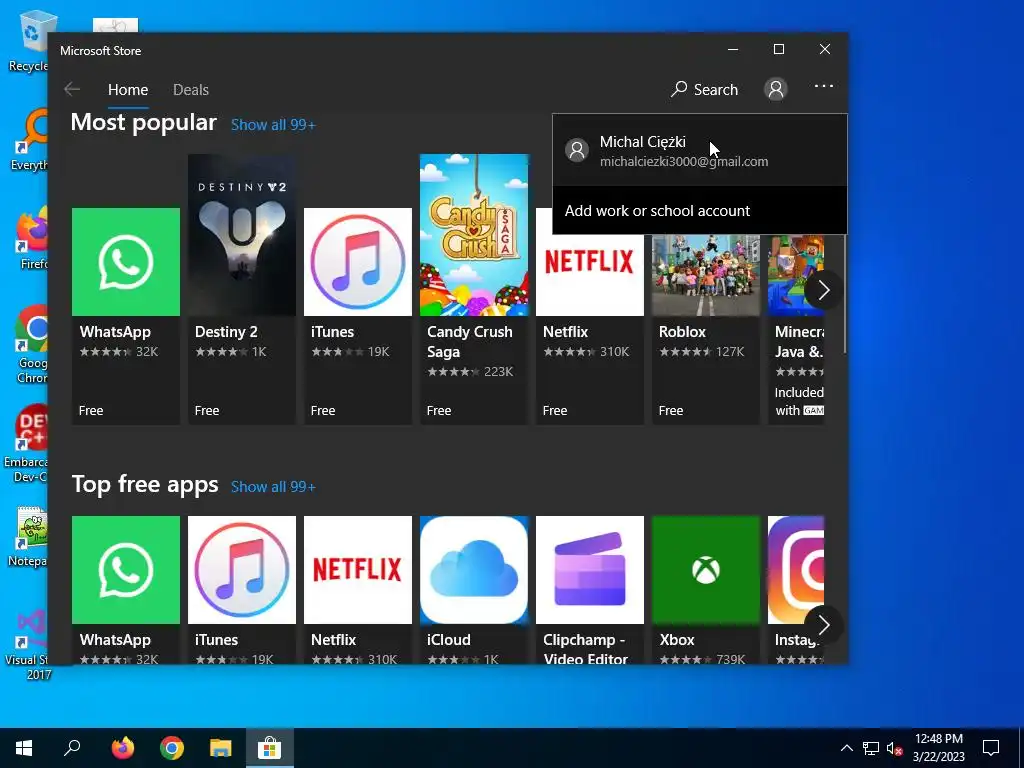Select the Visual Studio 2017 desktop shortcut

[x=27, y=645]
